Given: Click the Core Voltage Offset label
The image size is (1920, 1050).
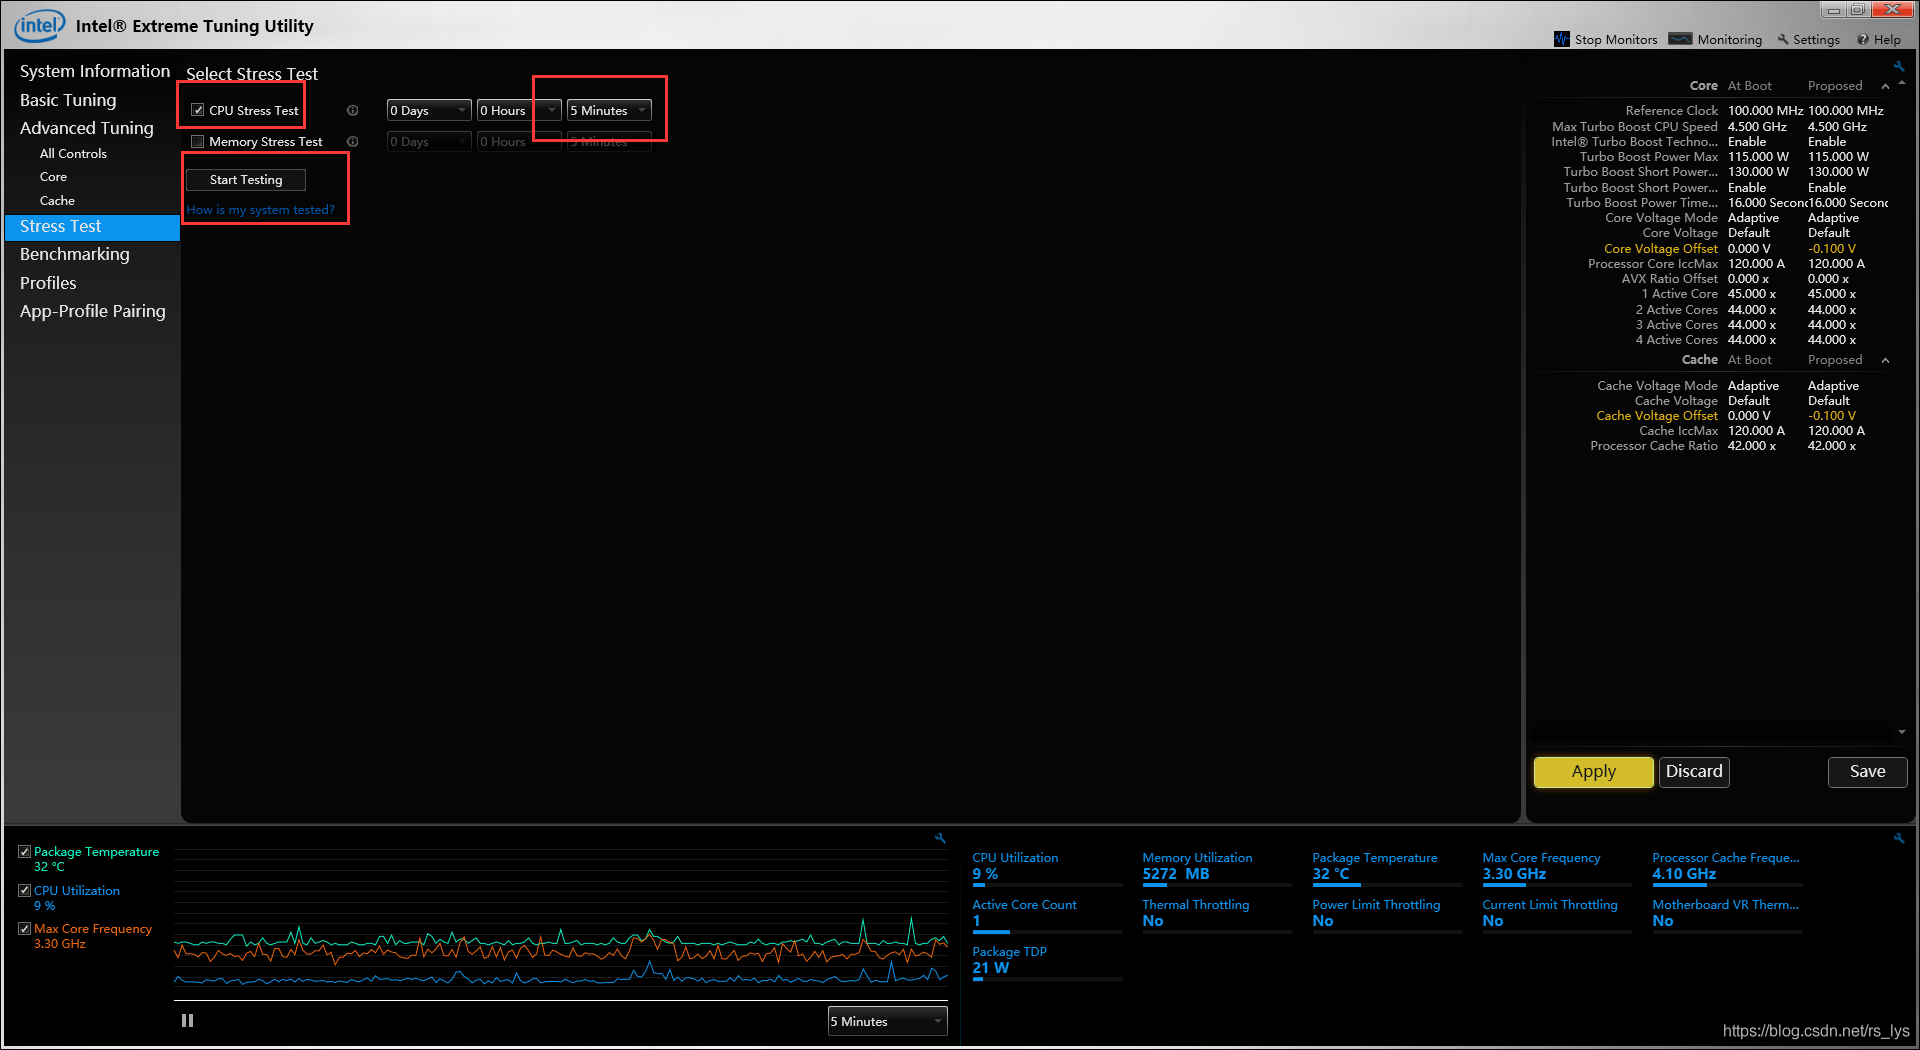Looking at the screenshot, I should (x=1660, y=249).
